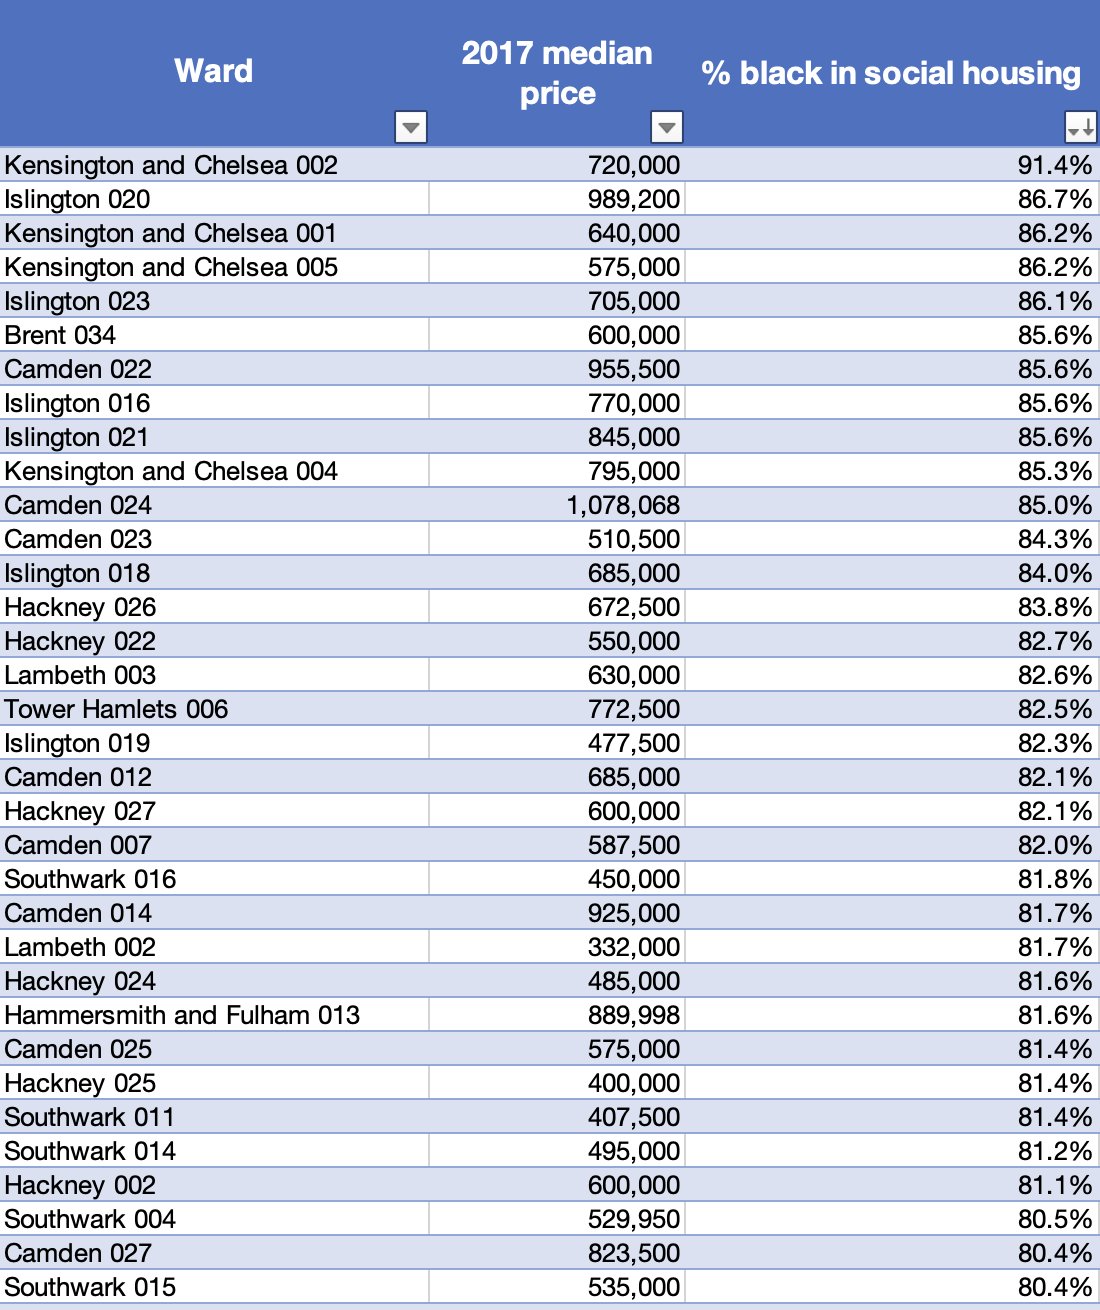Click the 80.5% percentage cell

[892, 1219]
